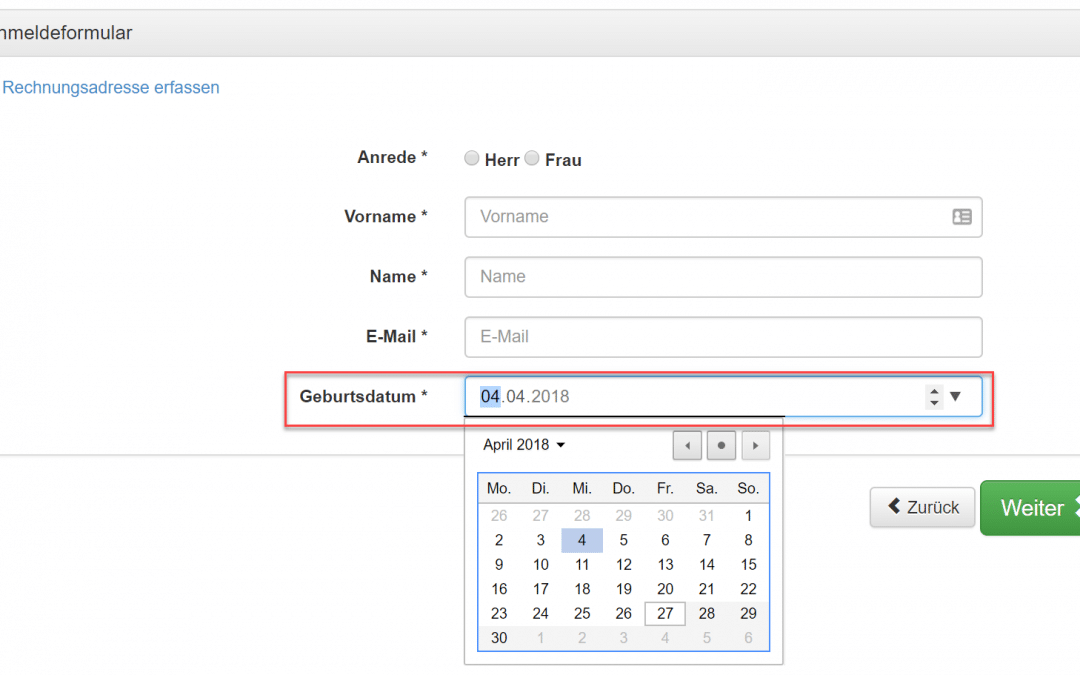
Task: Click into the Vorname input field
Action: (723, 217)
